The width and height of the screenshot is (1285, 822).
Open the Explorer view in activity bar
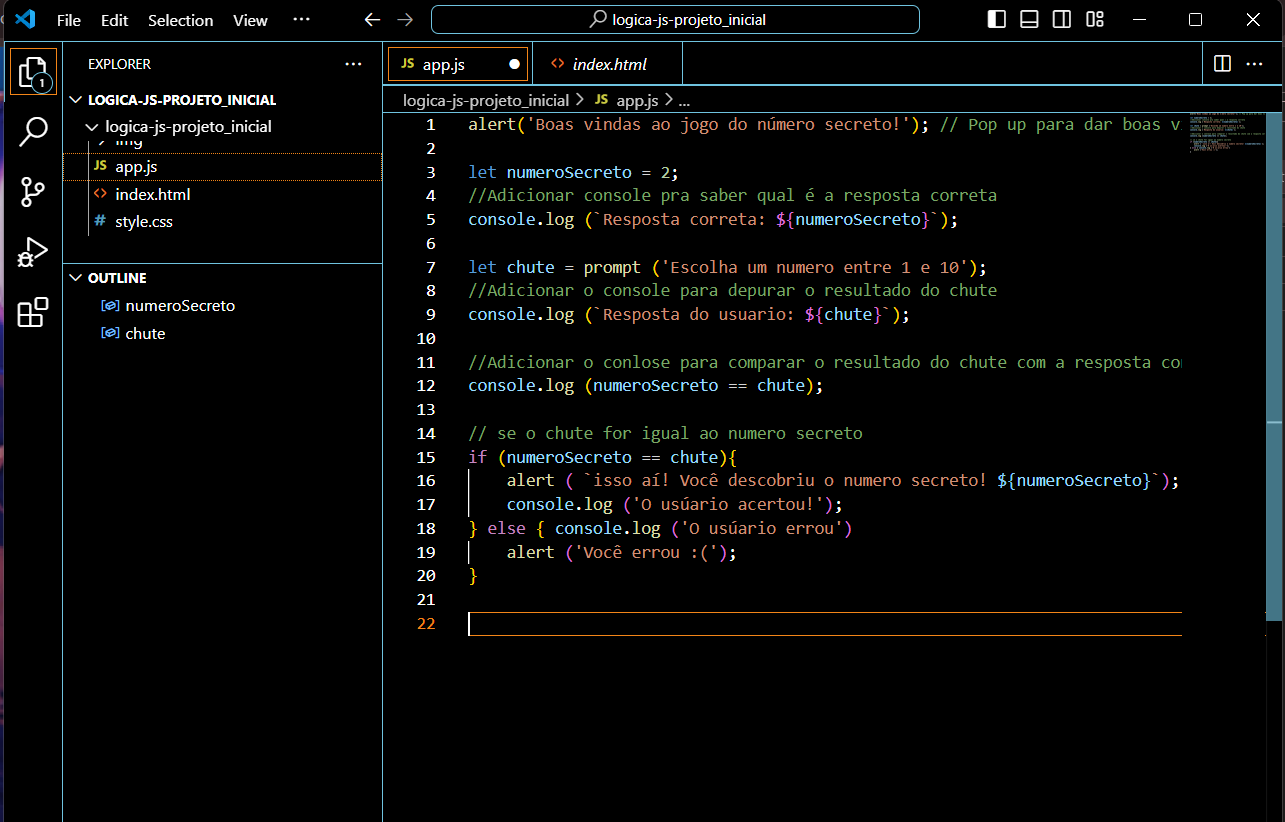point(33,71)
